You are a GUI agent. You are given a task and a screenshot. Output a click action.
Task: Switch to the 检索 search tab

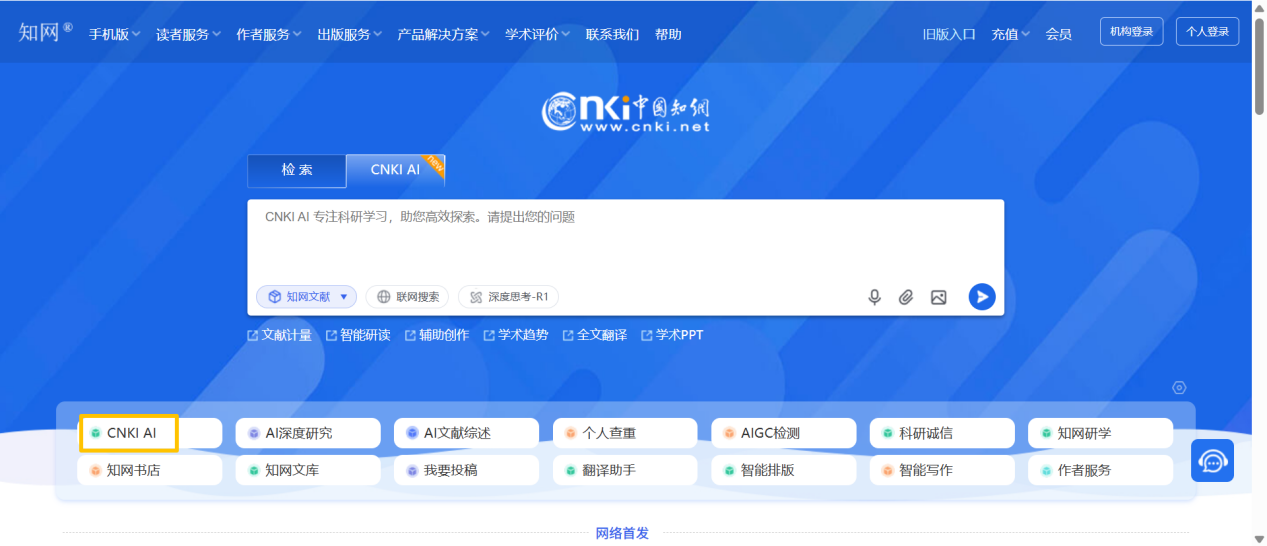297,170
